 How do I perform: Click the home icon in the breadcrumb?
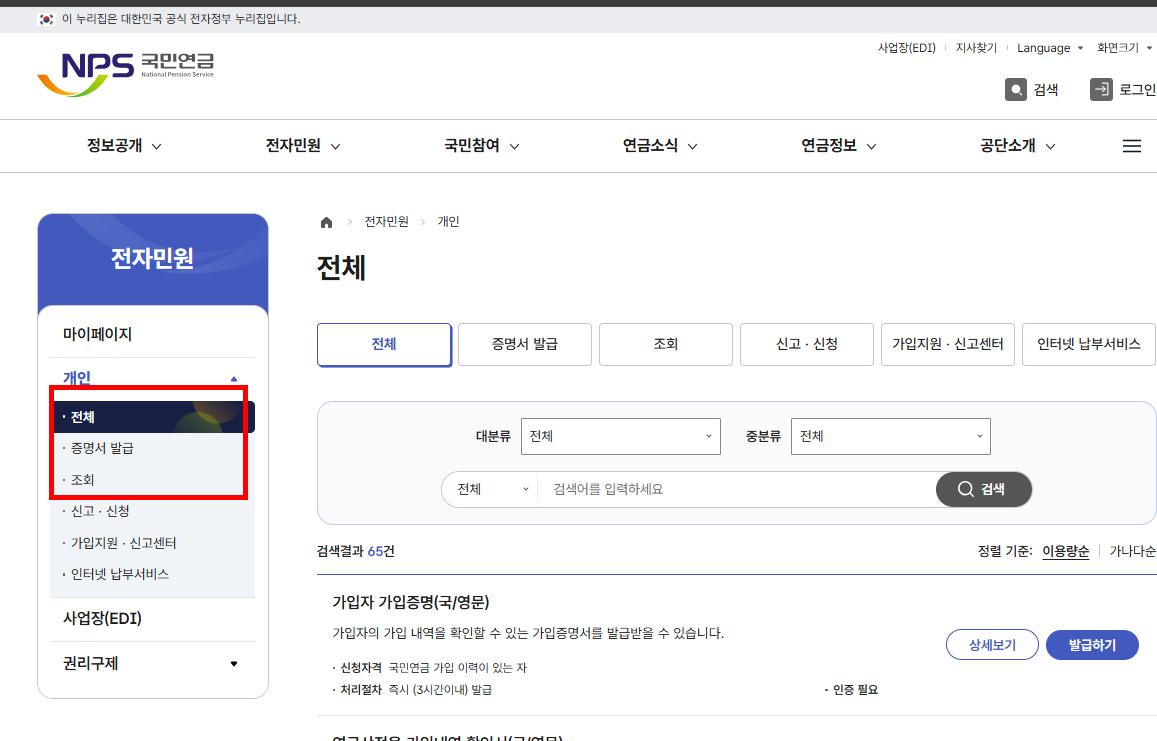[x=326, y=222]
